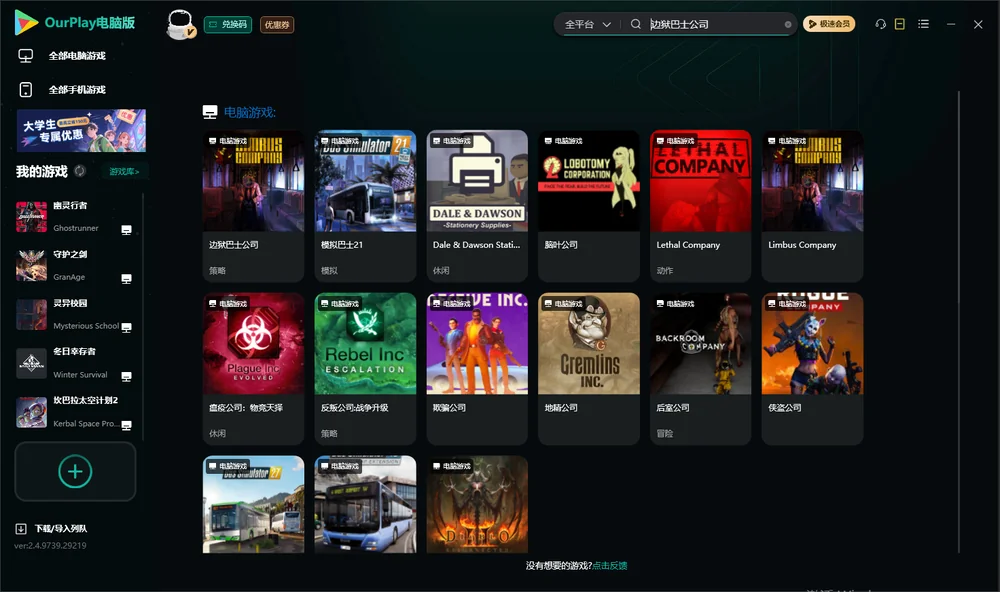This screenshot has height=592, width=1000.
Task: Click the 电脑游戏 badge on Rebel Inc card
Action: 339,304
